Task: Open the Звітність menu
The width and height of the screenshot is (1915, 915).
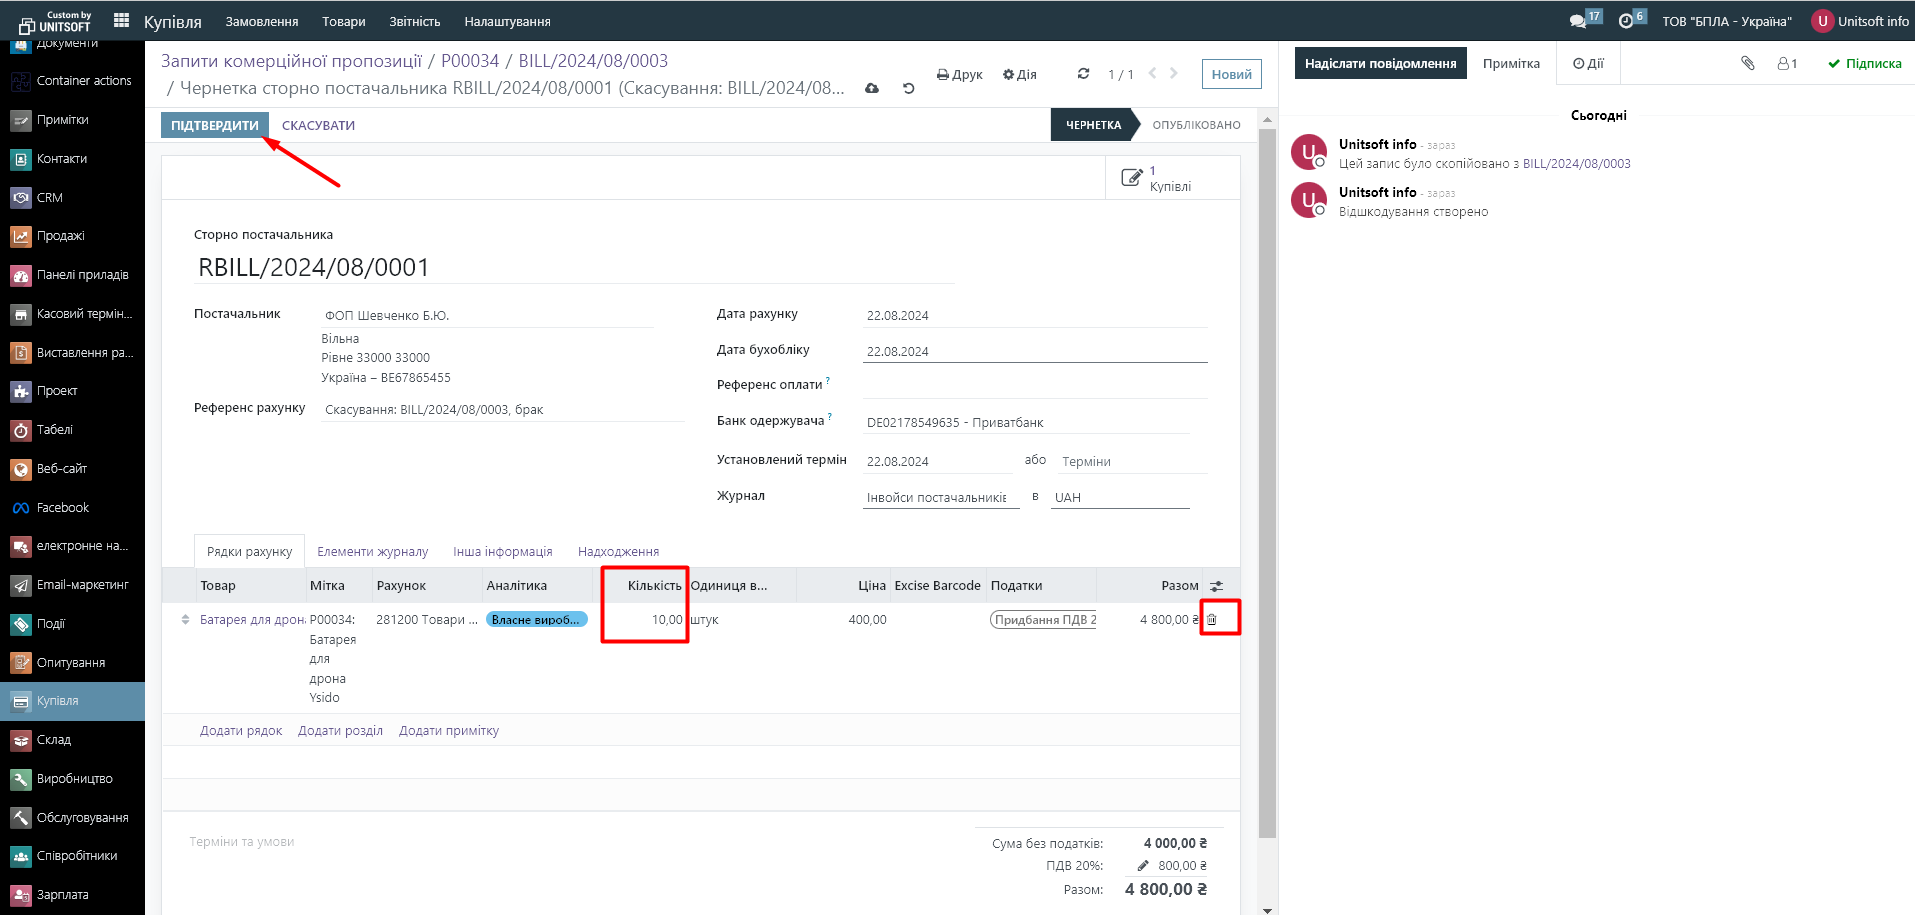Action: click(x=414, y=21)
